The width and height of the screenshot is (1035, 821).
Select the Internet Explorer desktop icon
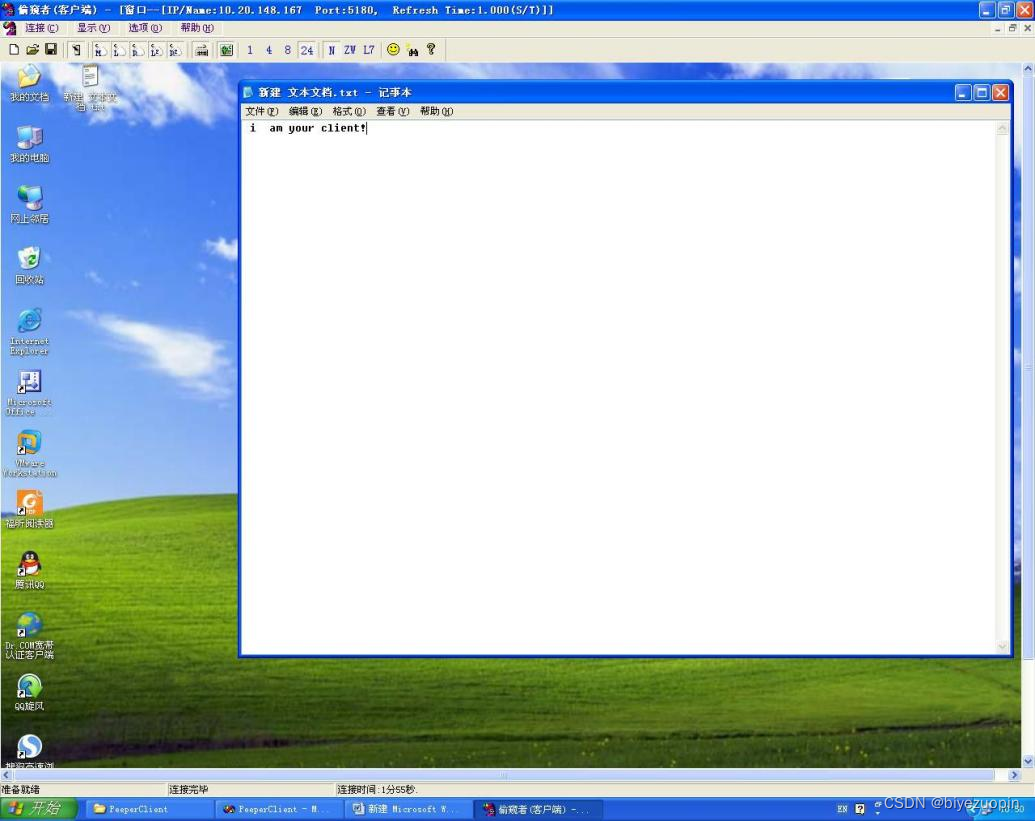point(29,332)
